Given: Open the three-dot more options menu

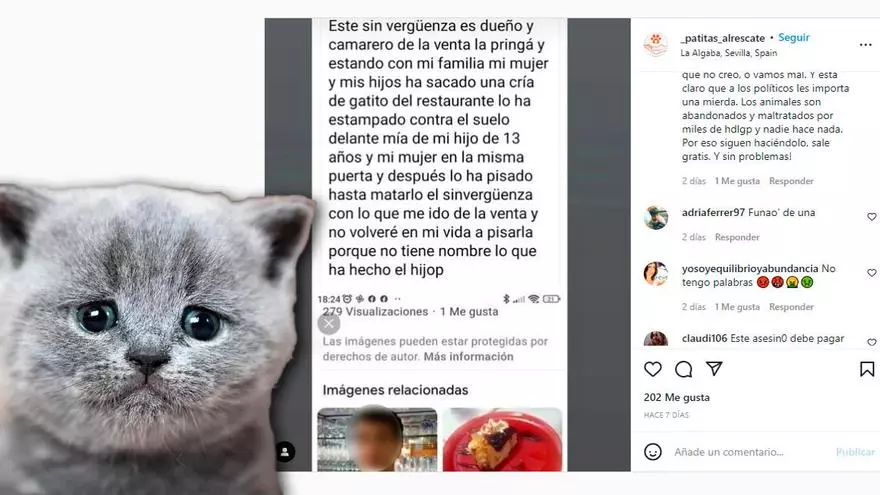Looking at the screenshot, I should tap(865, 45).
